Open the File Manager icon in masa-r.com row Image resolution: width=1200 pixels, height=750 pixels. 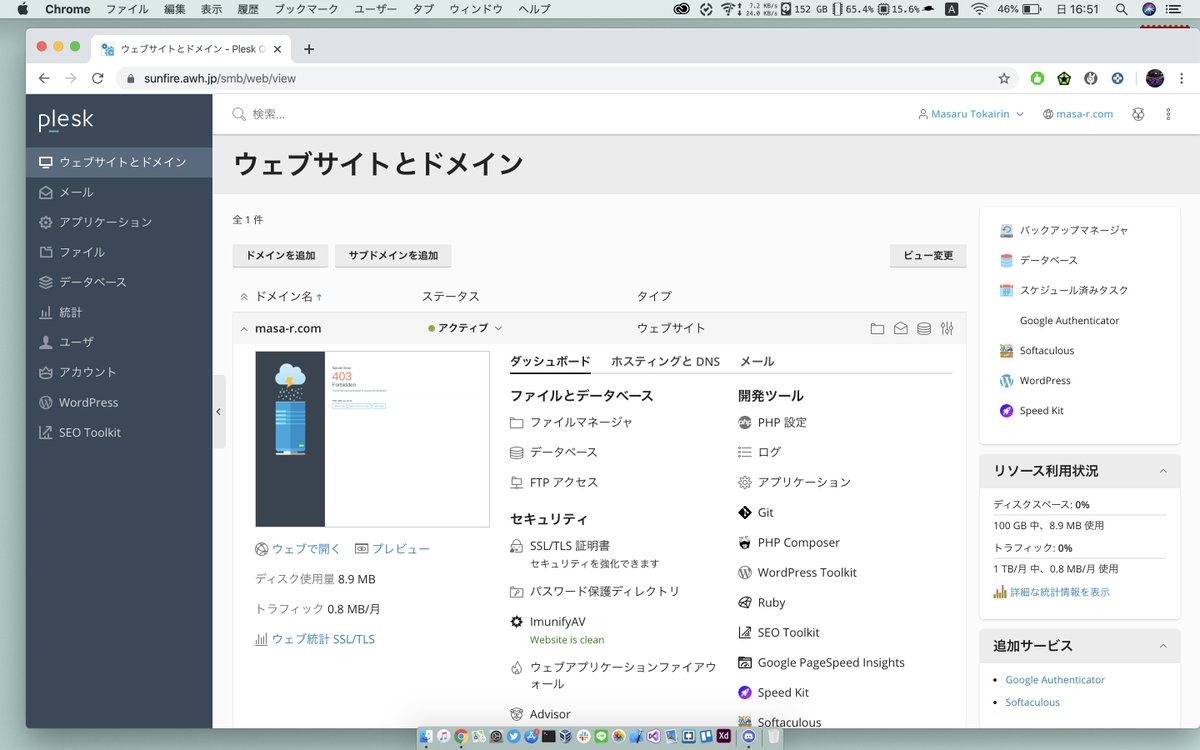(x=877, y=328)
